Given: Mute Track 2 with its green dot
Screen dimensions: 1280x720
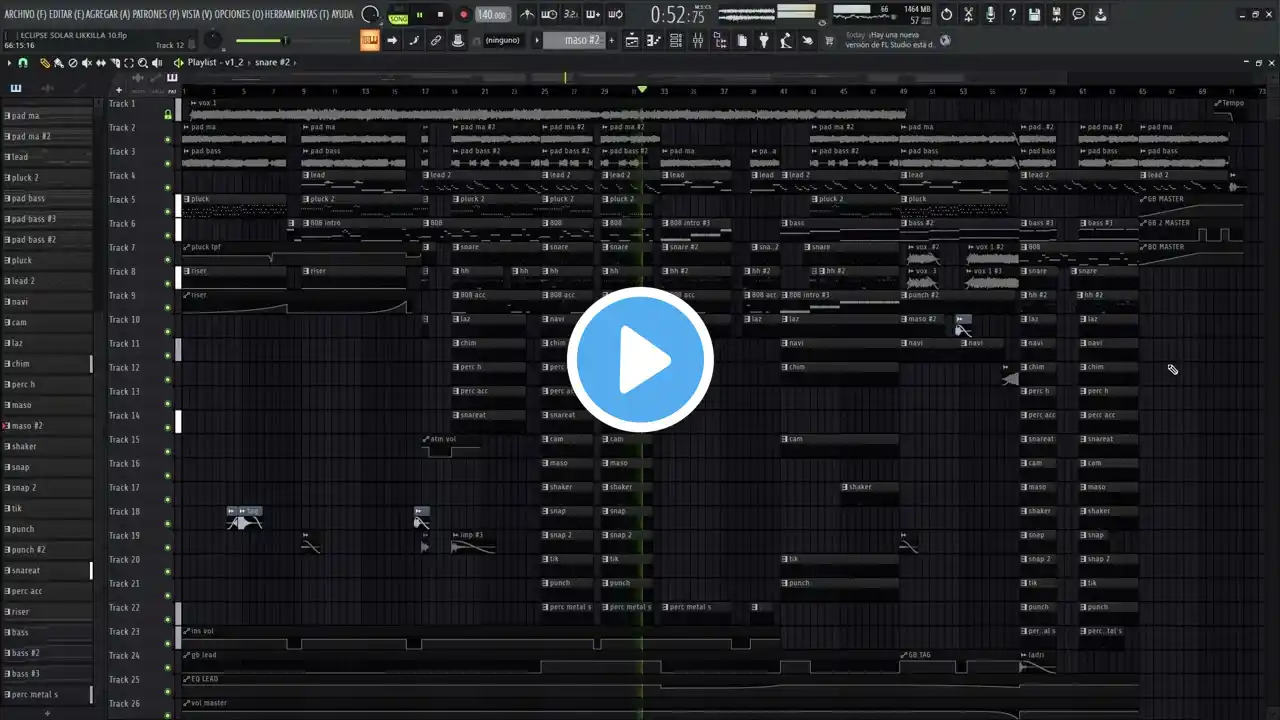Looking at the screenshot, I should click(x=168, y=139).
